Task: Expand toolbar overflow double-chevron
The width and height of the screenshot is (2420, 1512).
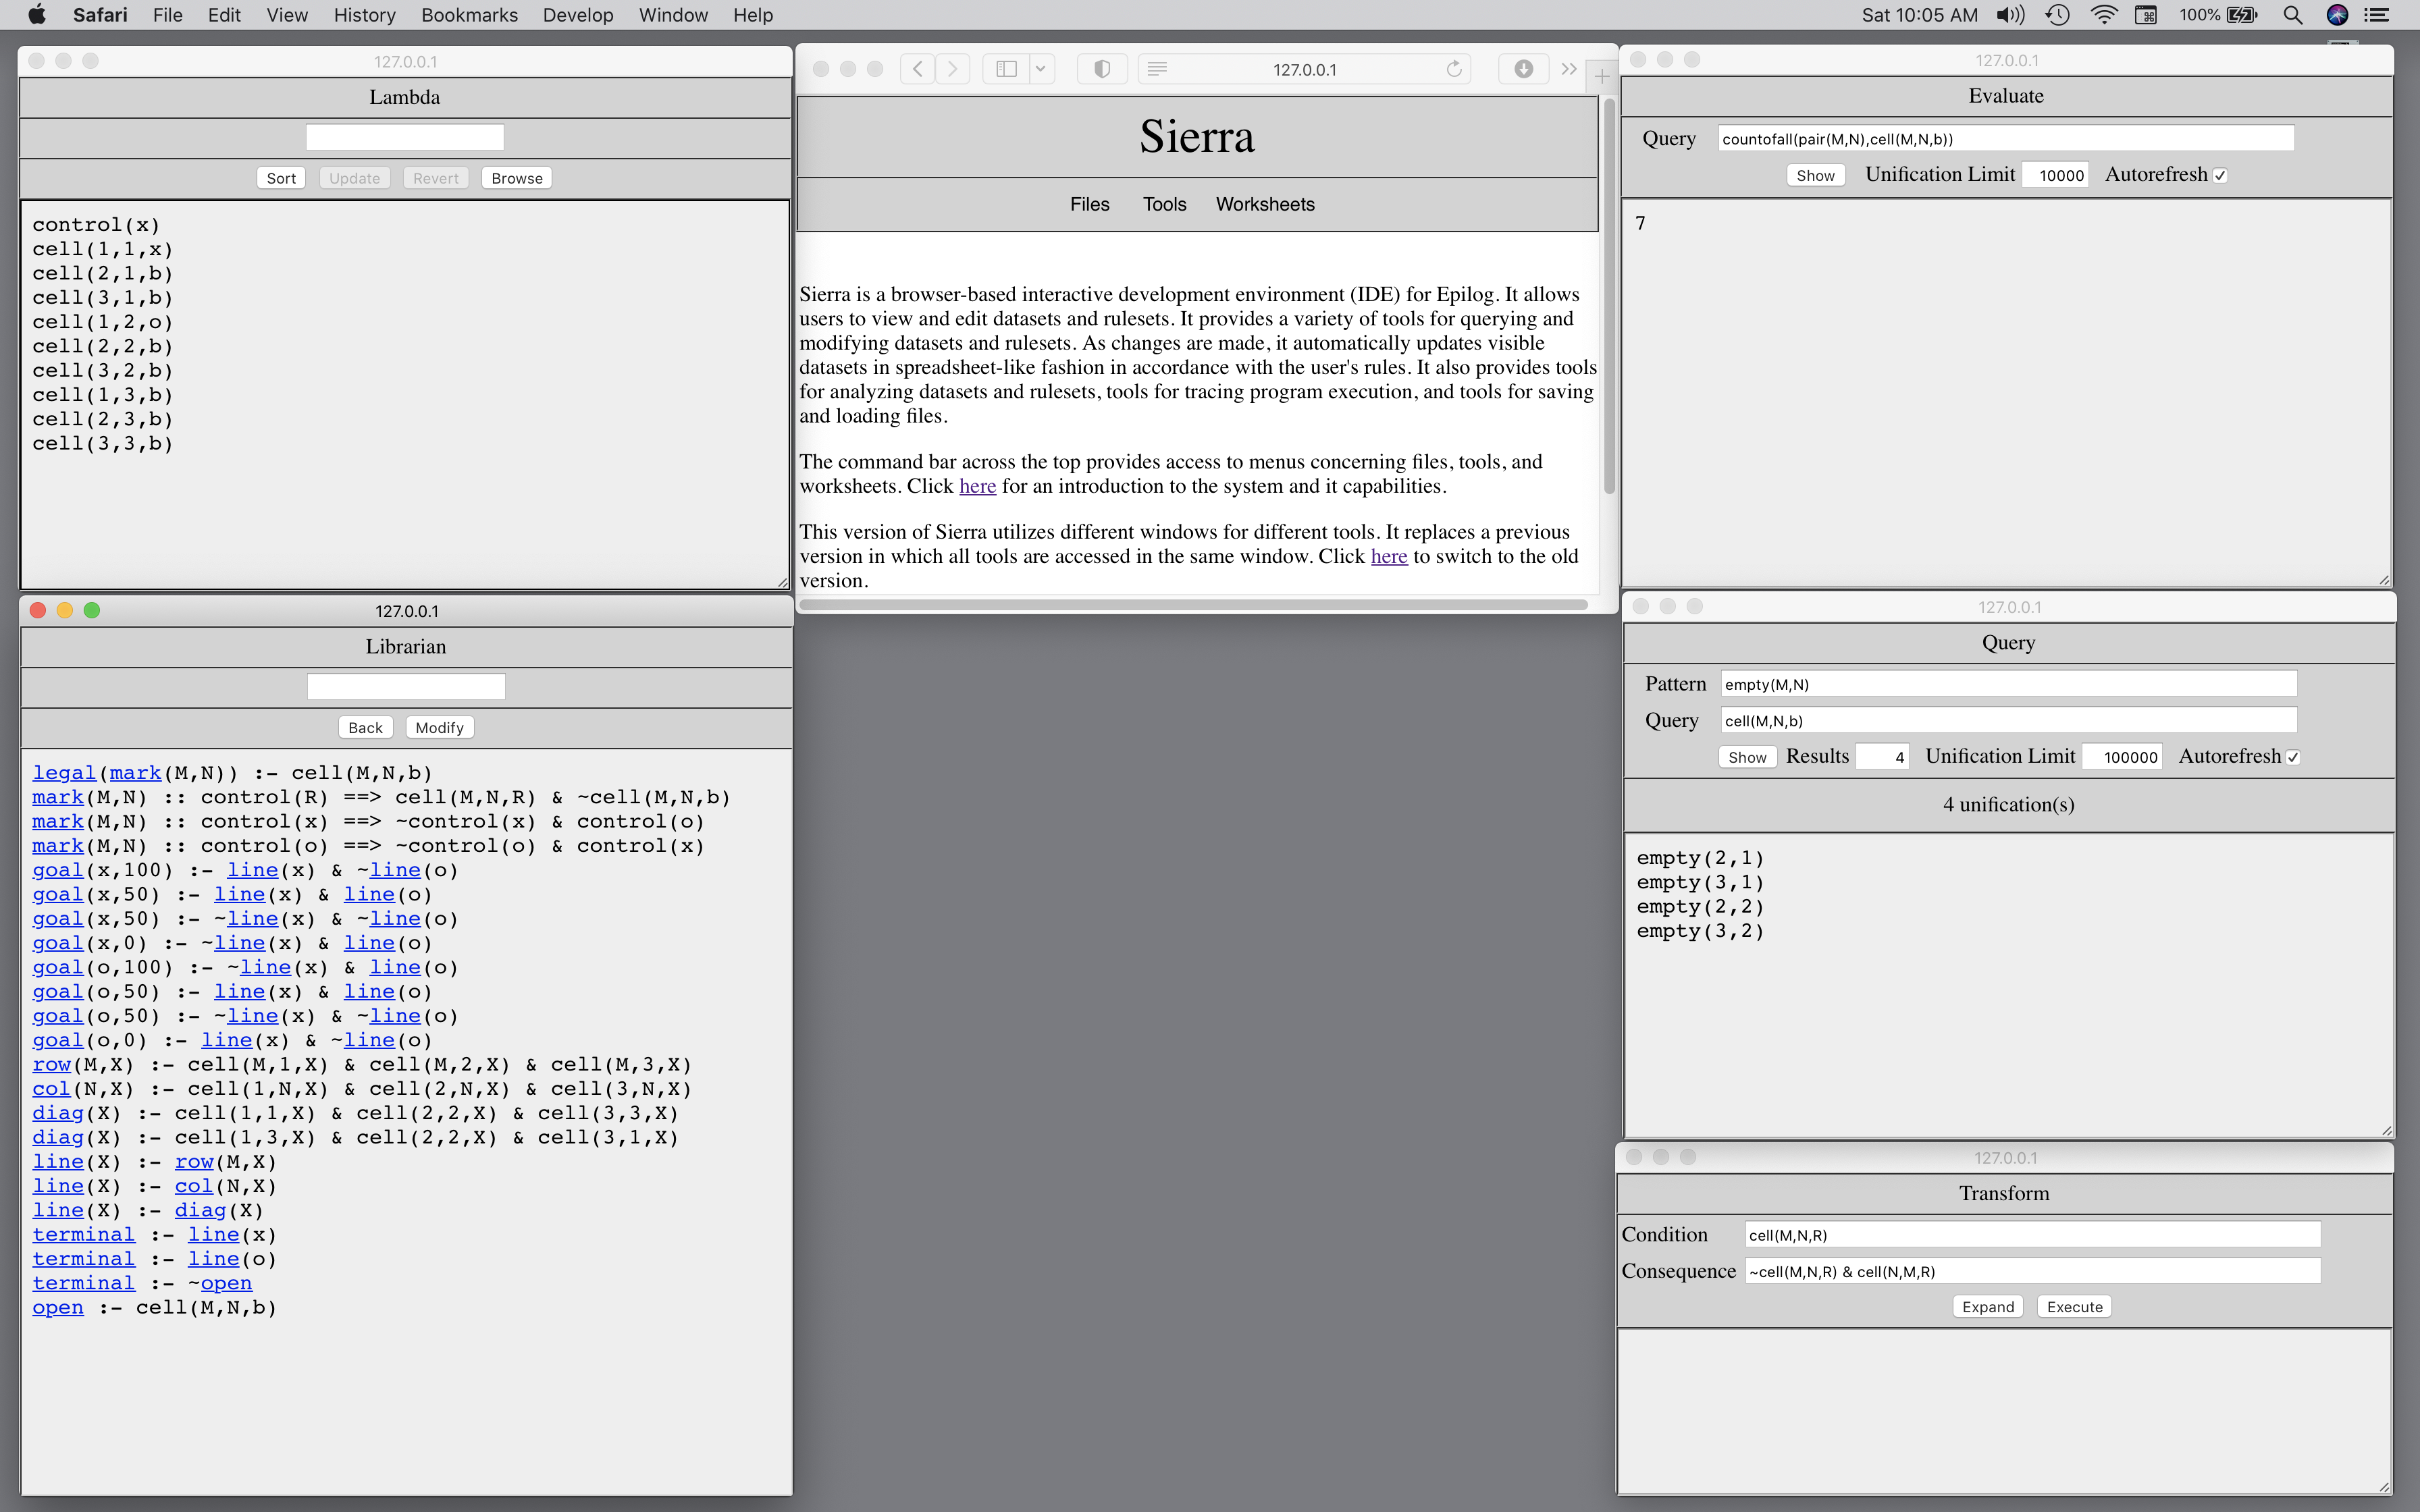Action: tap(1569, 69)
